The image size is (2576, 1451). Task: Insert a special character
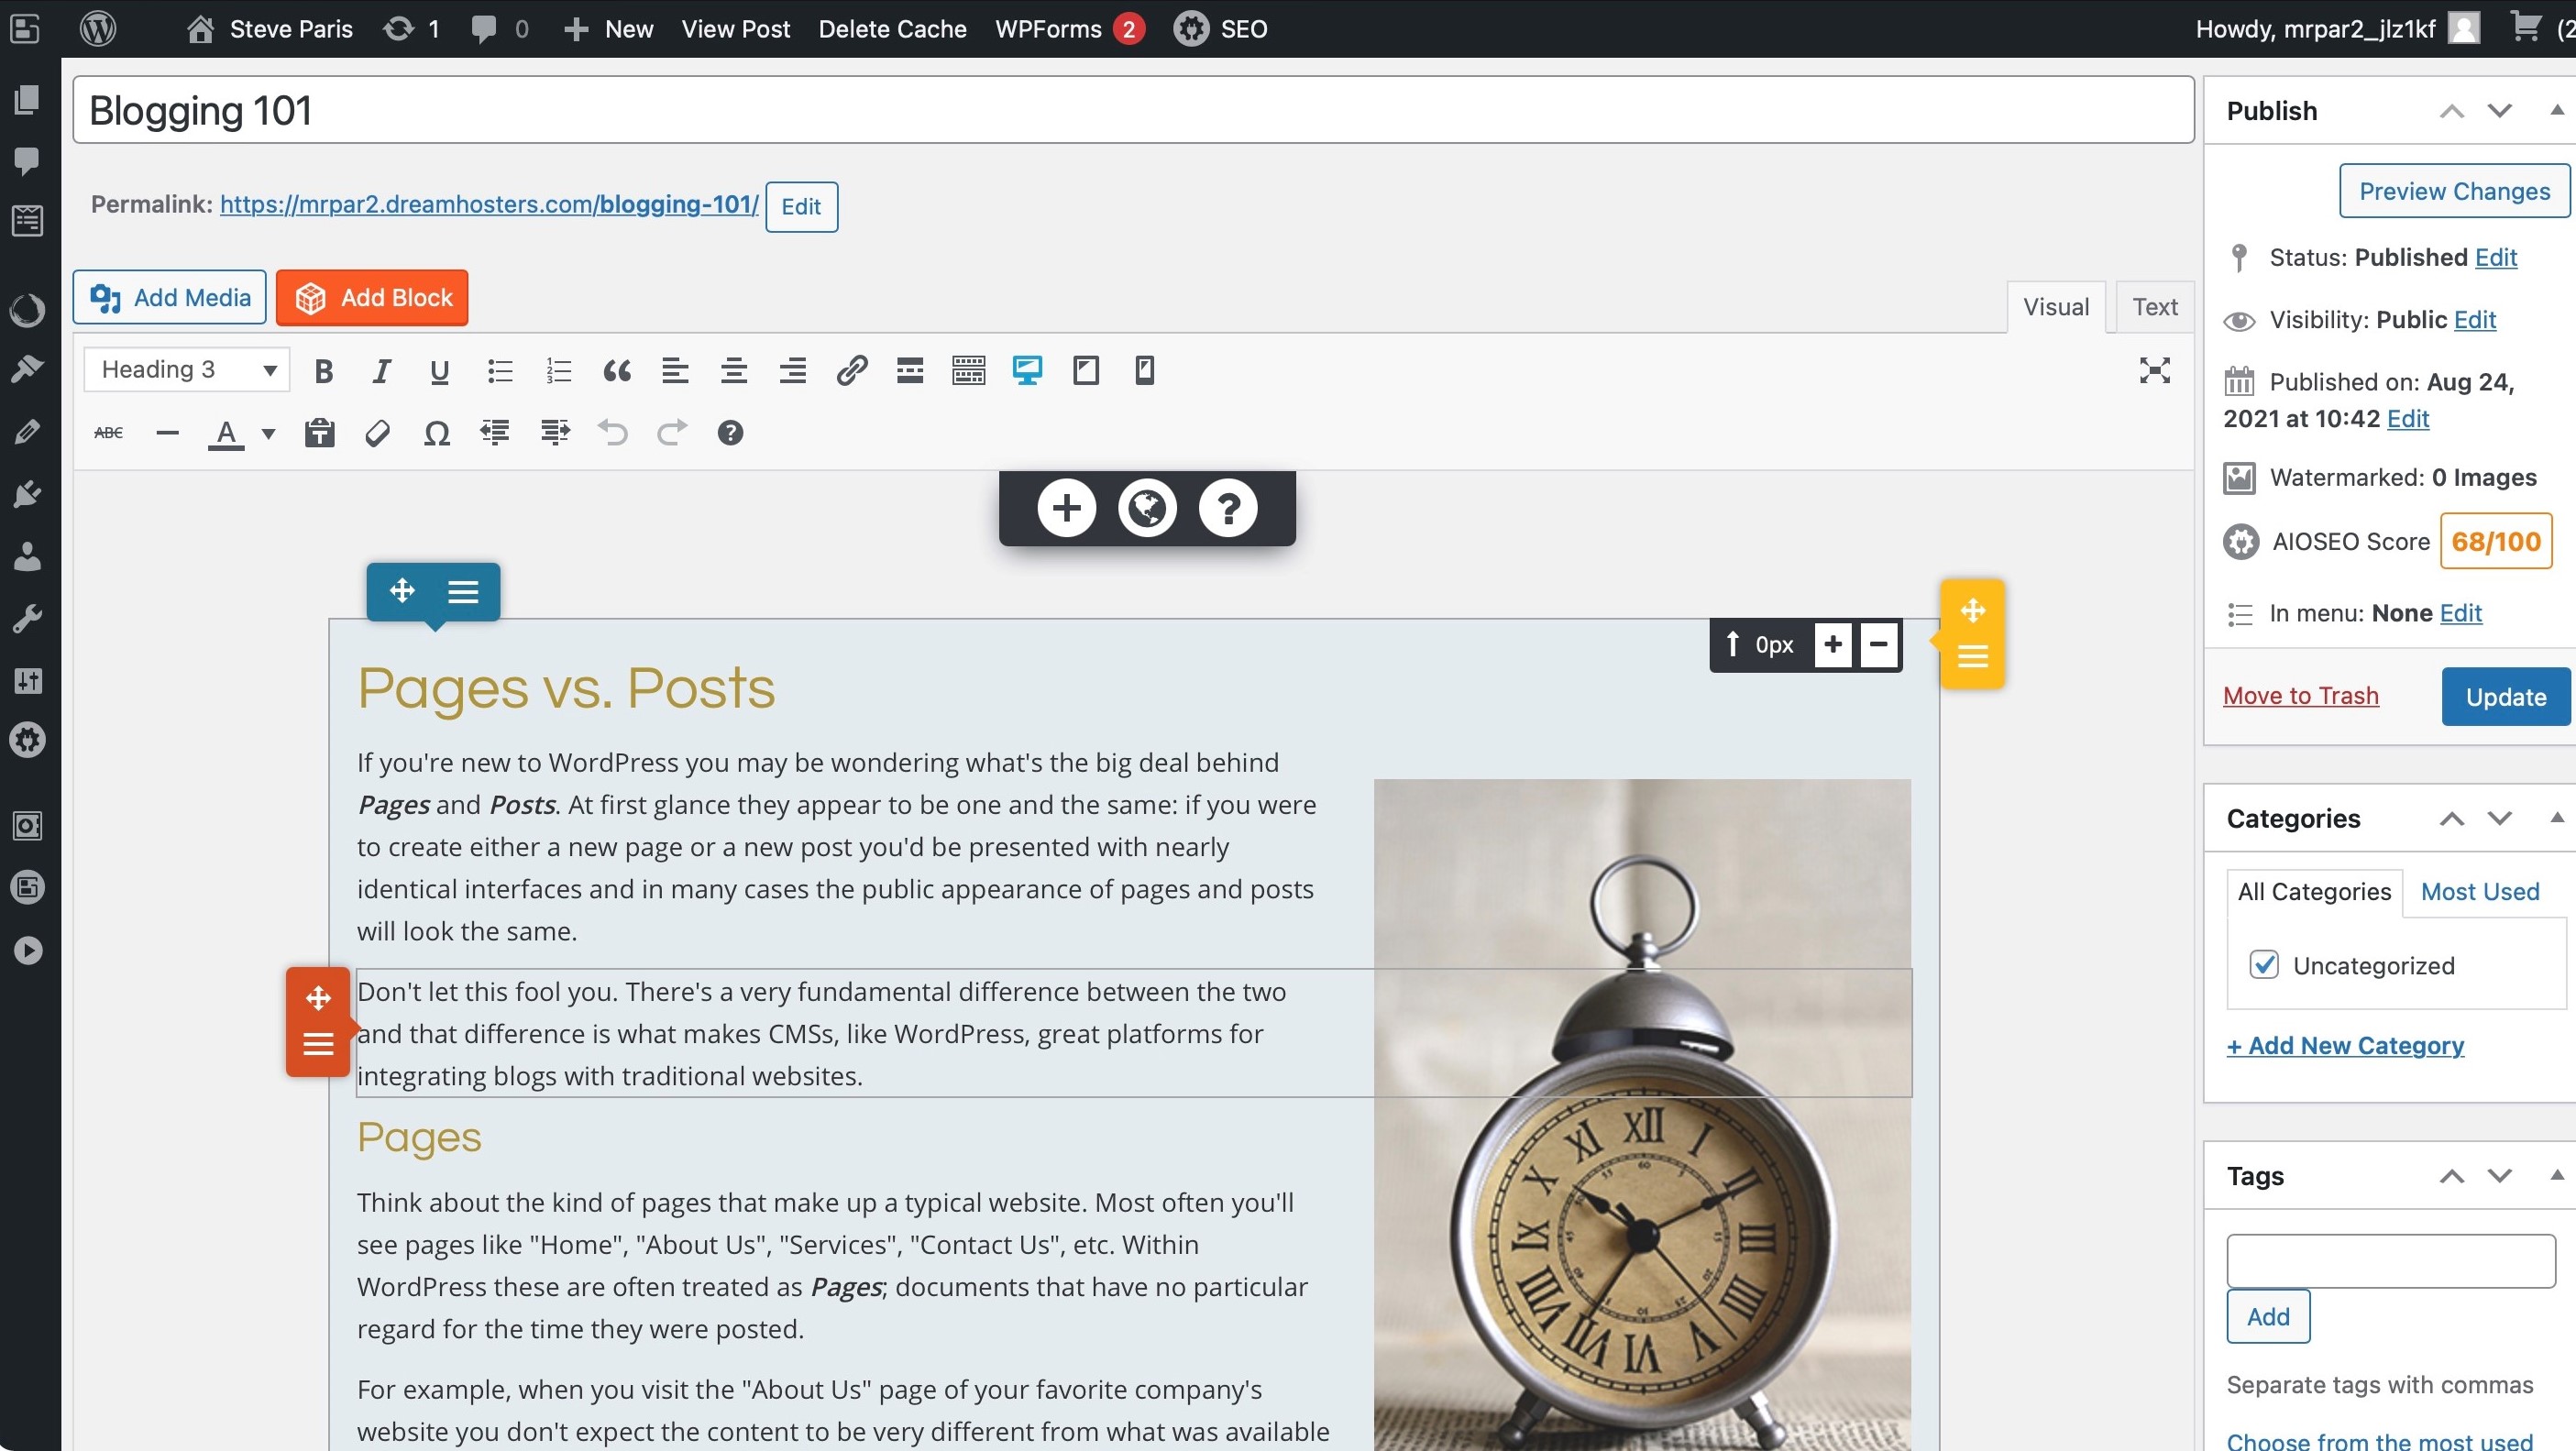click(x=436, y=432)
